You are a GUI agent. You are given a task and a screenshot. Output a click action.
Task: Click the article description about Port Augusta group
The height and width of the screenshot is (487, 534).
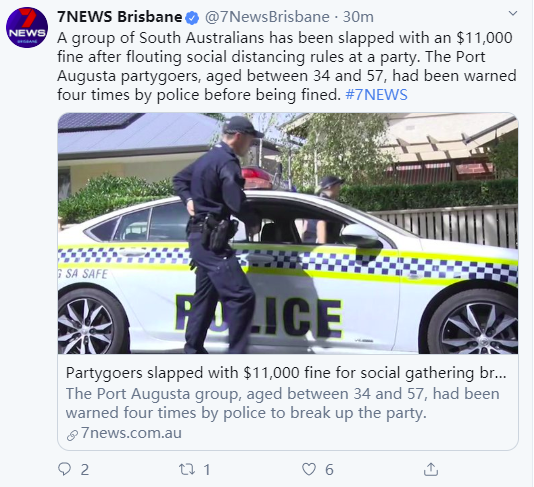click(282, 403)
